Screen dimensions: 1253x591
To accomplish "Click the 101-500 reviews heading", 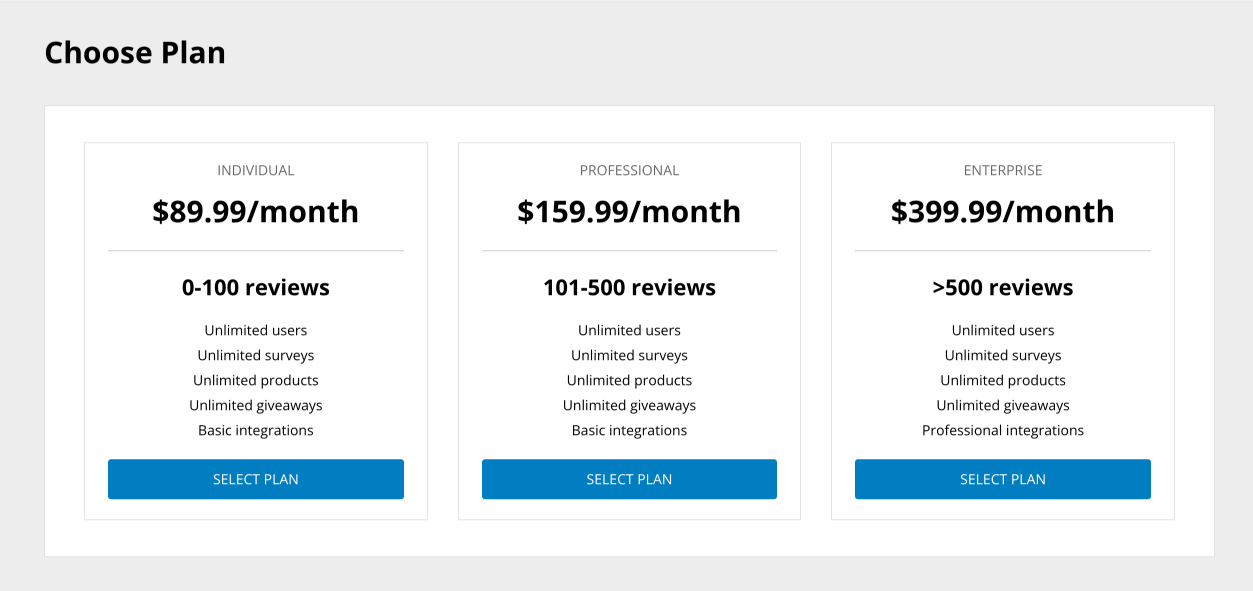I will (x=629, y=287).
